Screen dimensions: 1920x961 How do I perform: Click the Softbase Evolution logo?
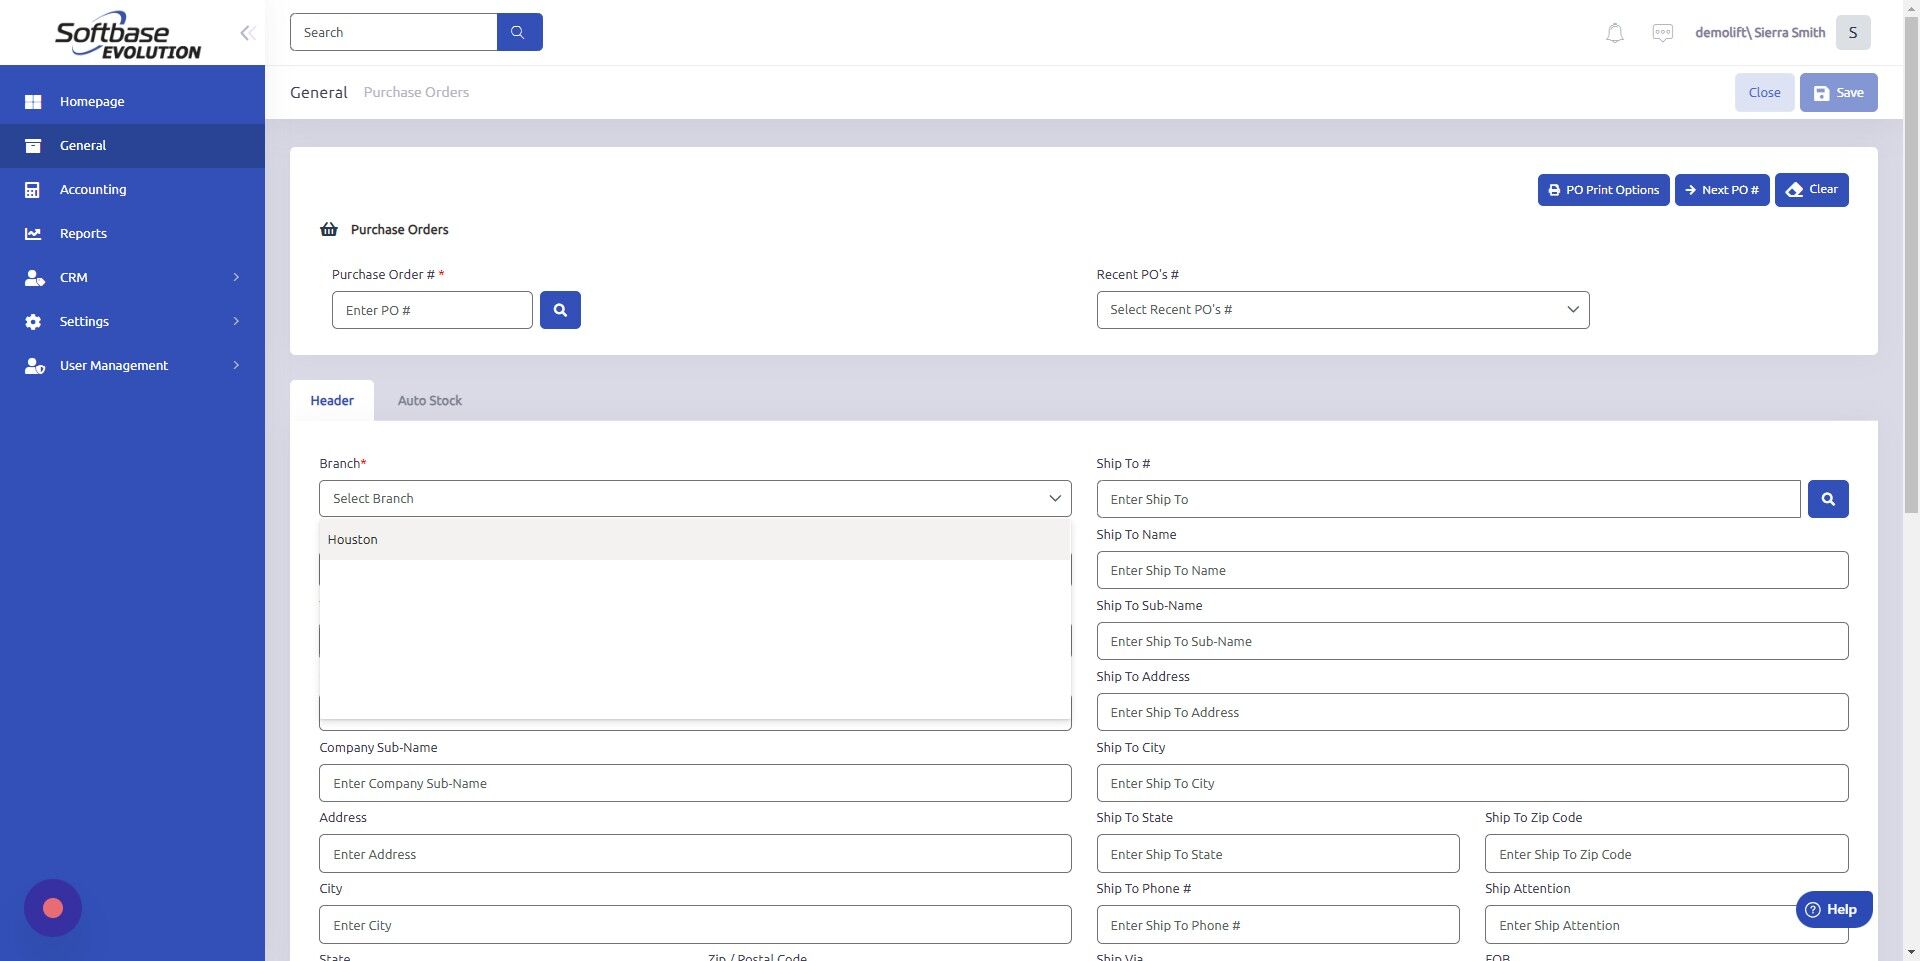tap(127, 35)
